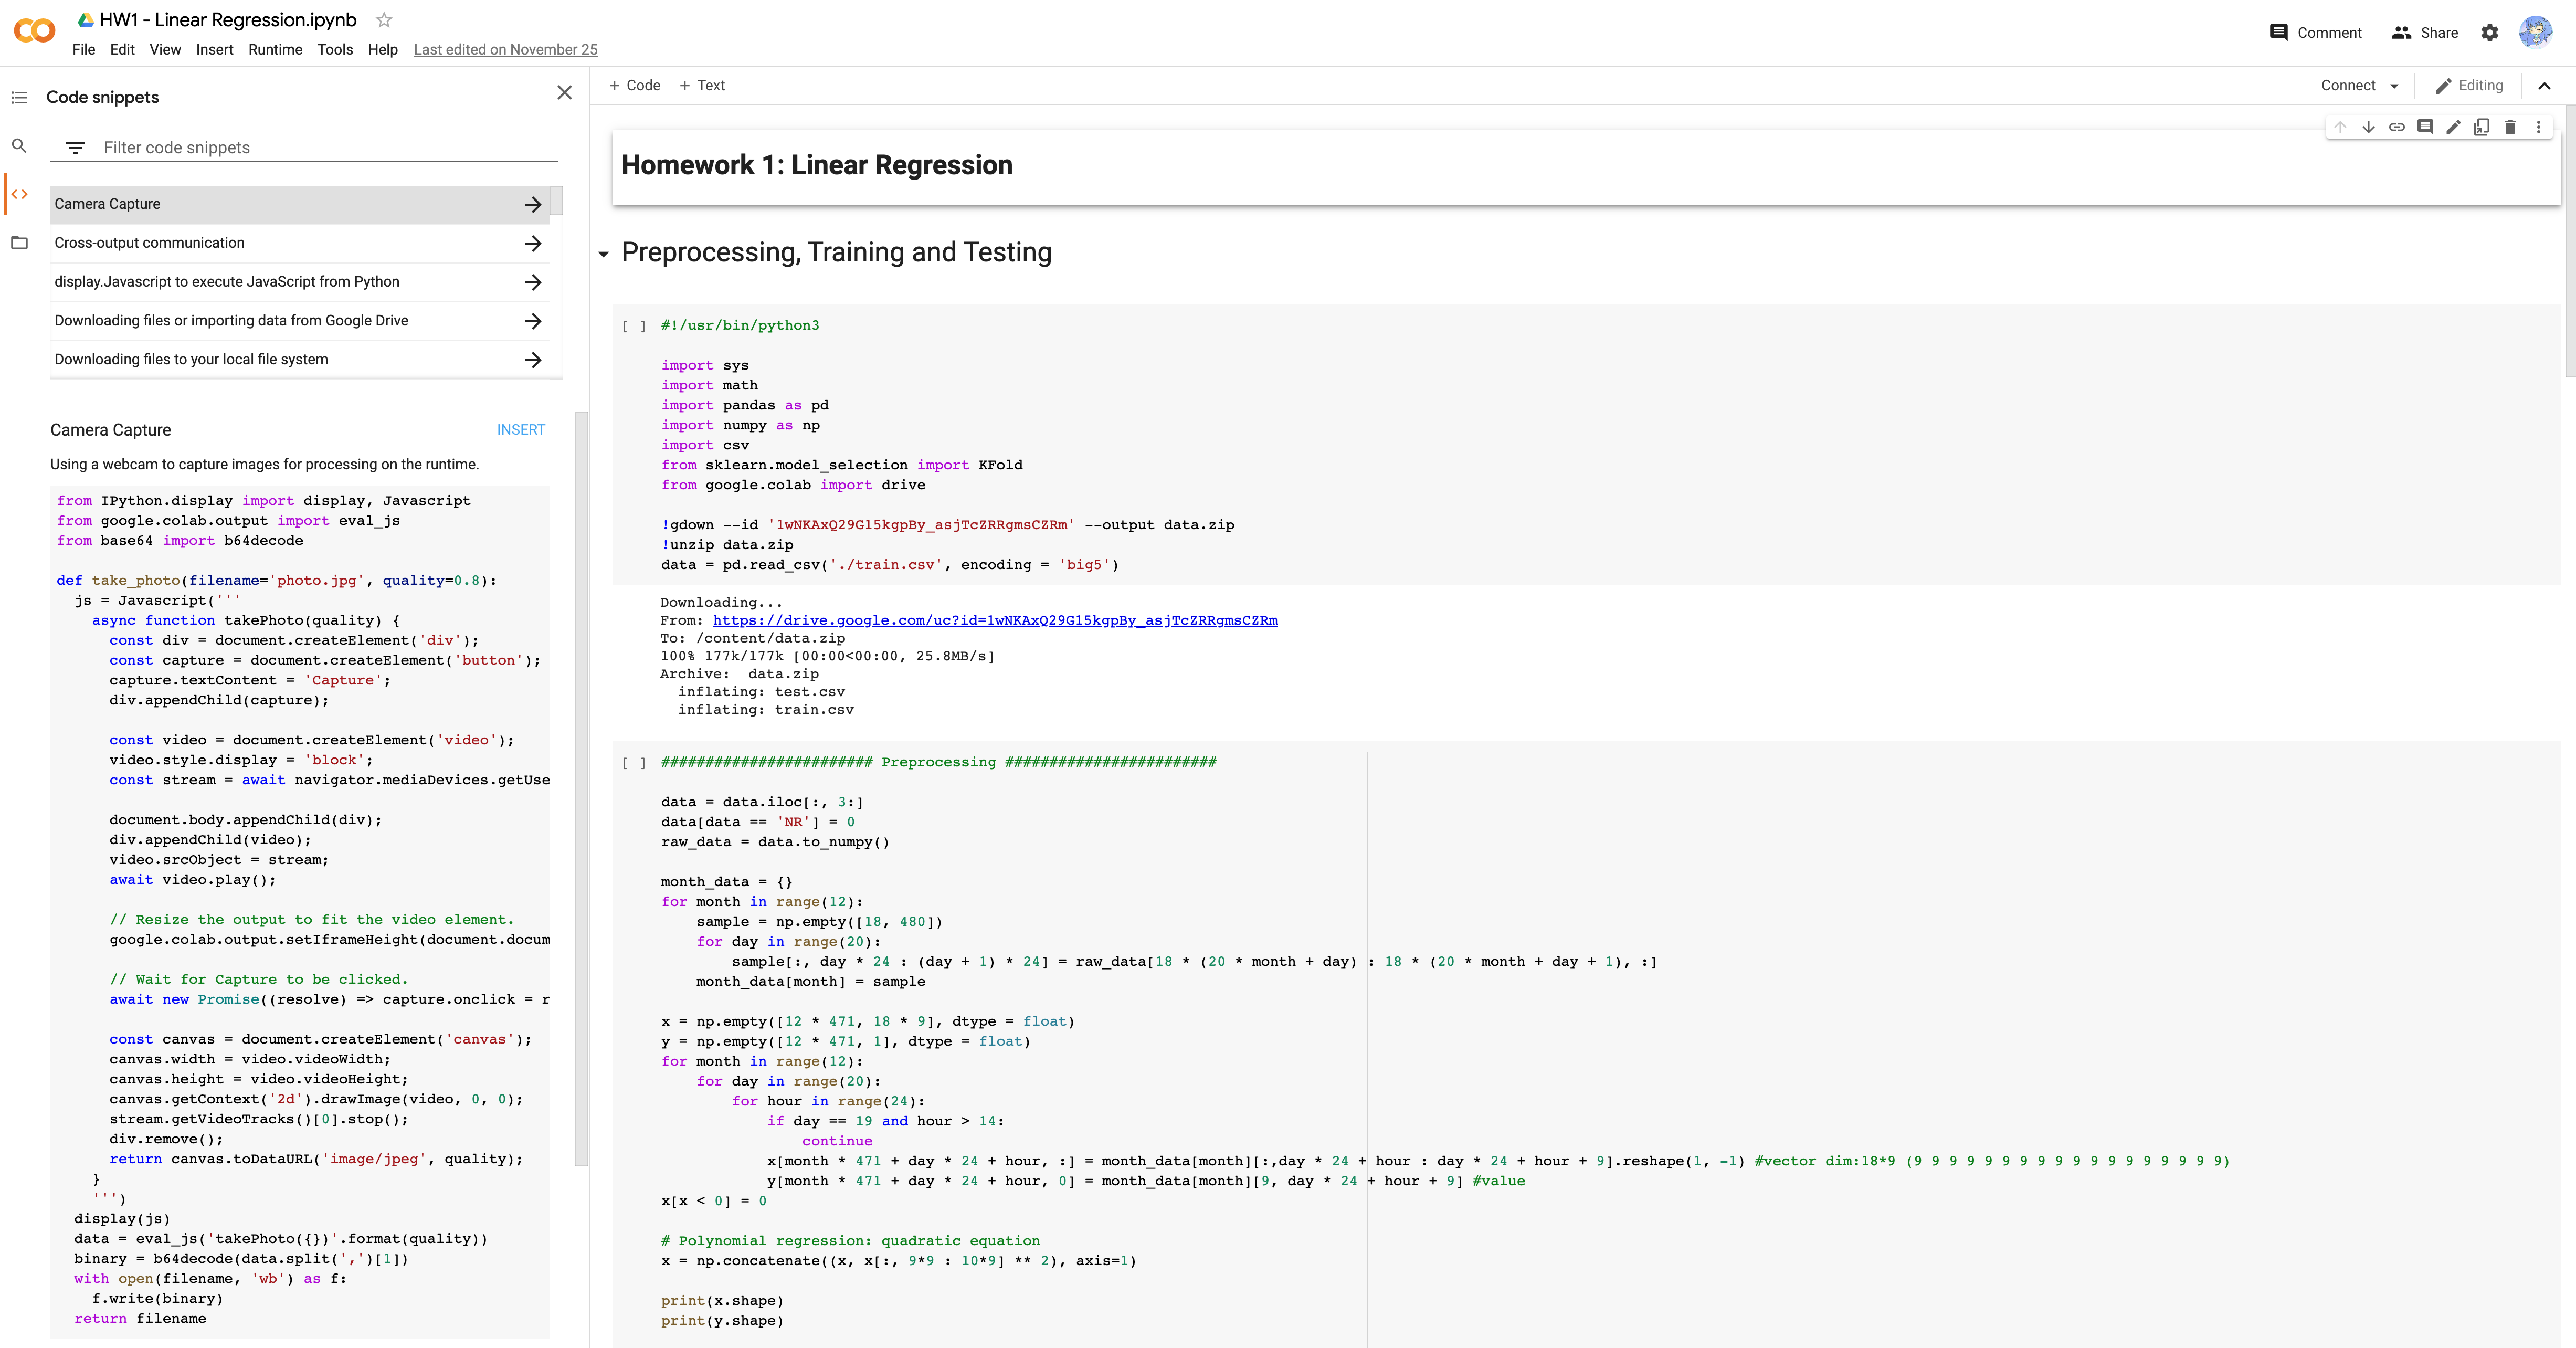
Task: Click the Filter code snippets field
Action: point(200,147)
